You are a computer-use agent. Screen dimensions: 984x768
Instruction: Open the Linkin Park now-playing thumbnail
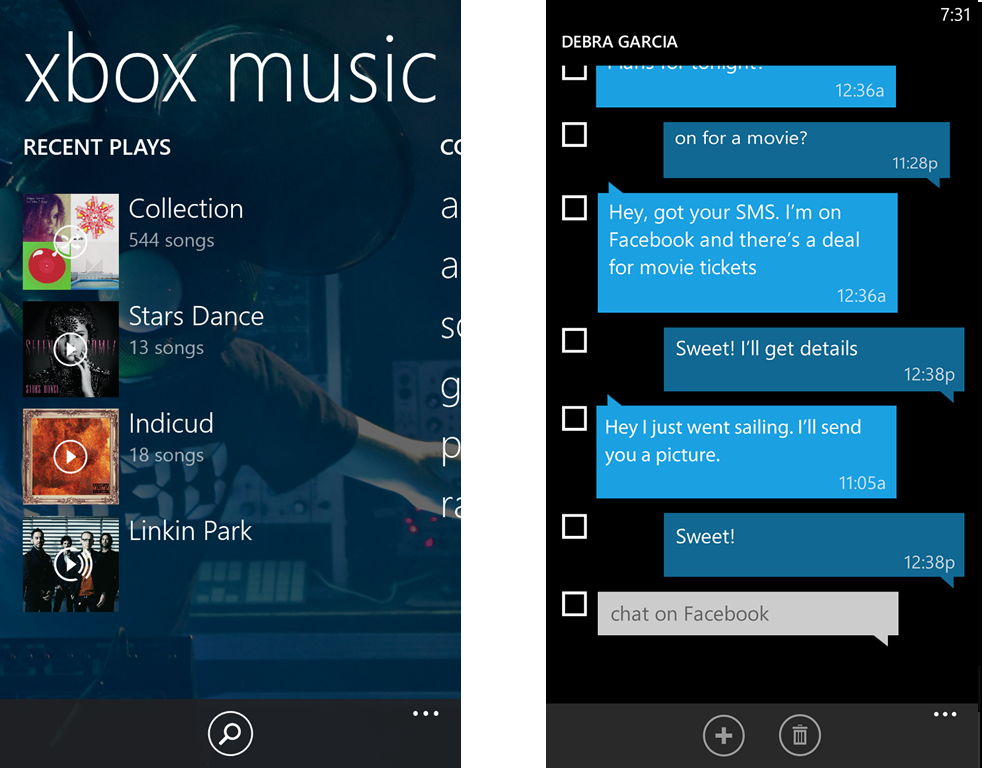pyautogui.click(x=71, y=565)
